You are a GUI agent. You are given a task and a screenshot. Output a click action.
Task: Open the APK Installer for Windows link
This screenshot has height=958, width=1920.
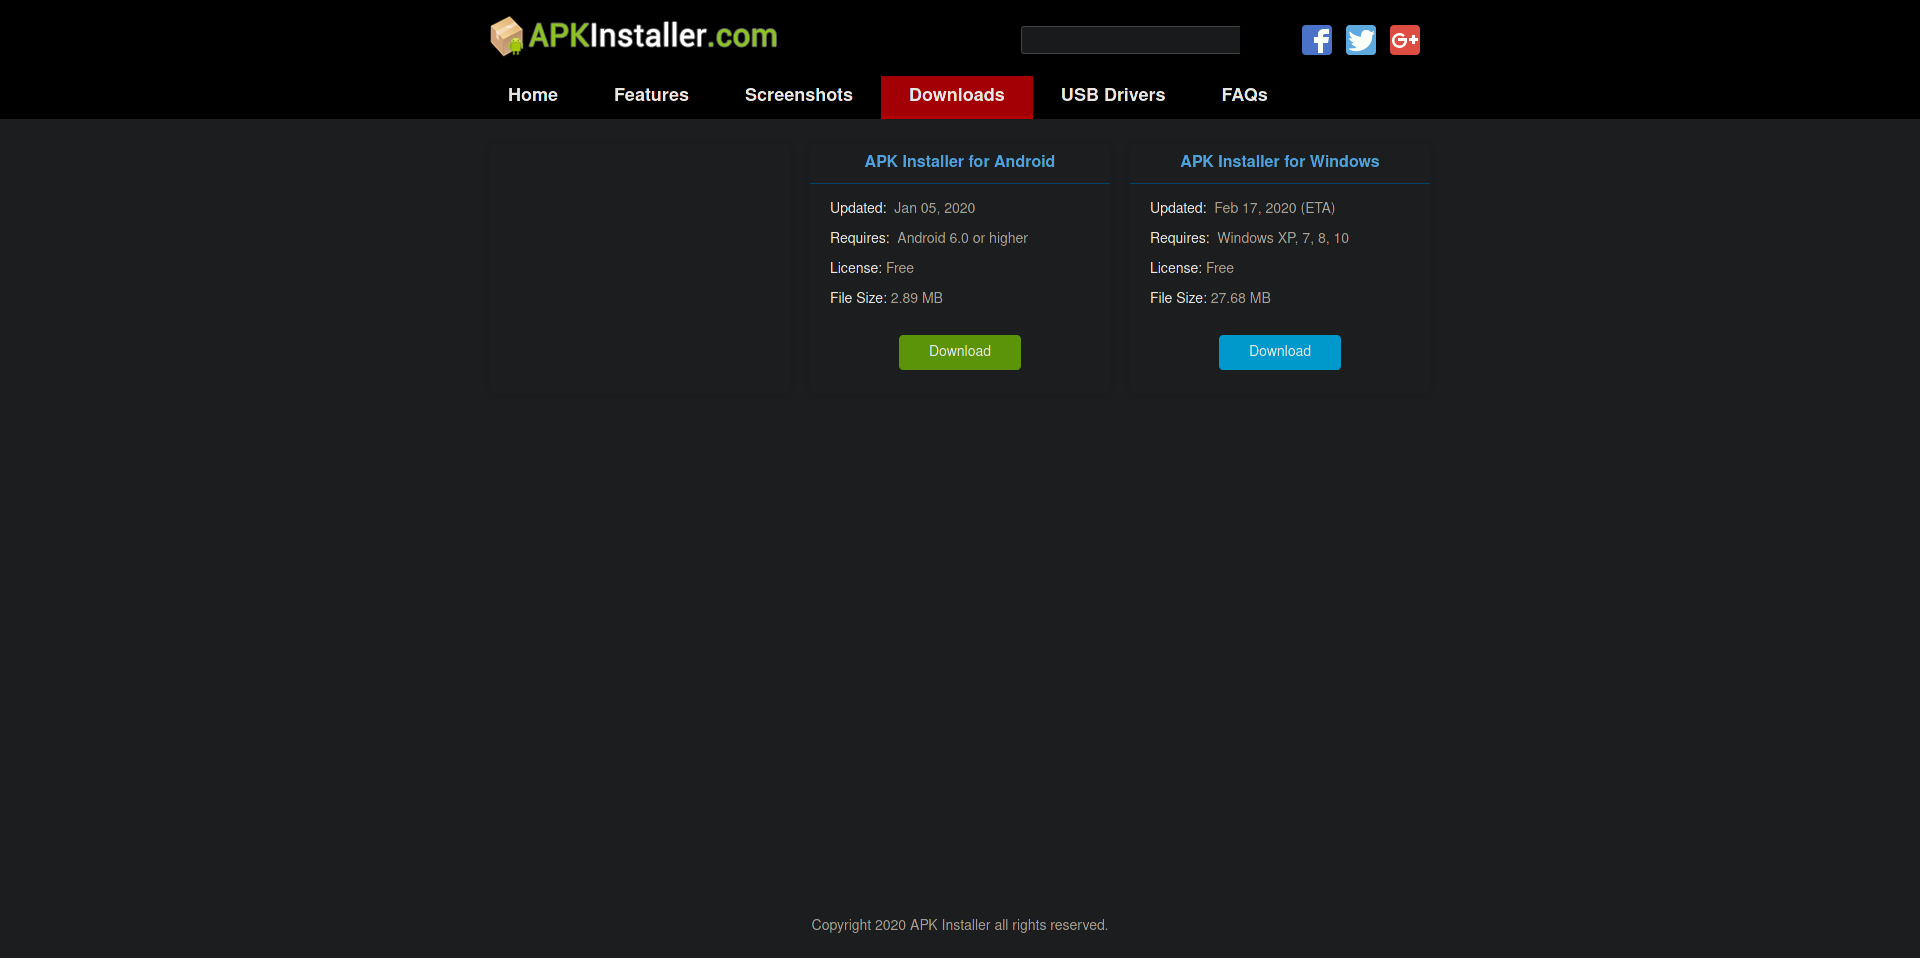[1280, 162]
